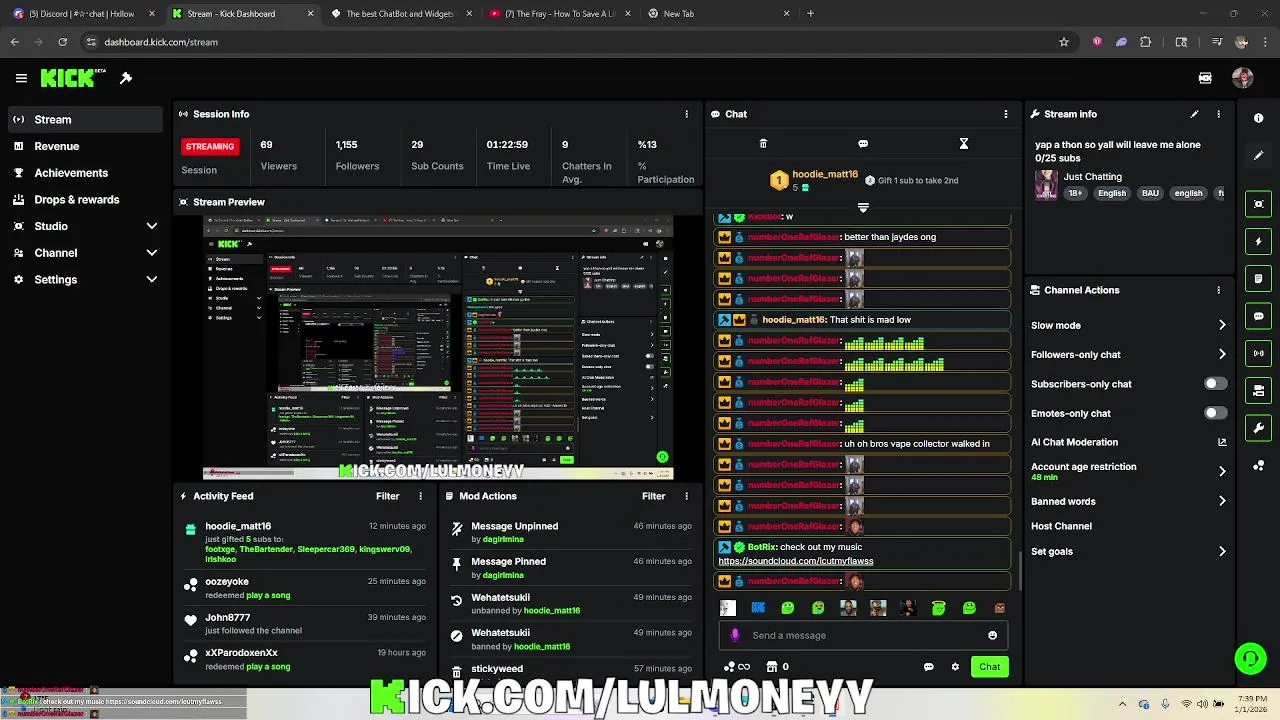Click the lightning bolt icon in right sidebar

click(1259, 241)
